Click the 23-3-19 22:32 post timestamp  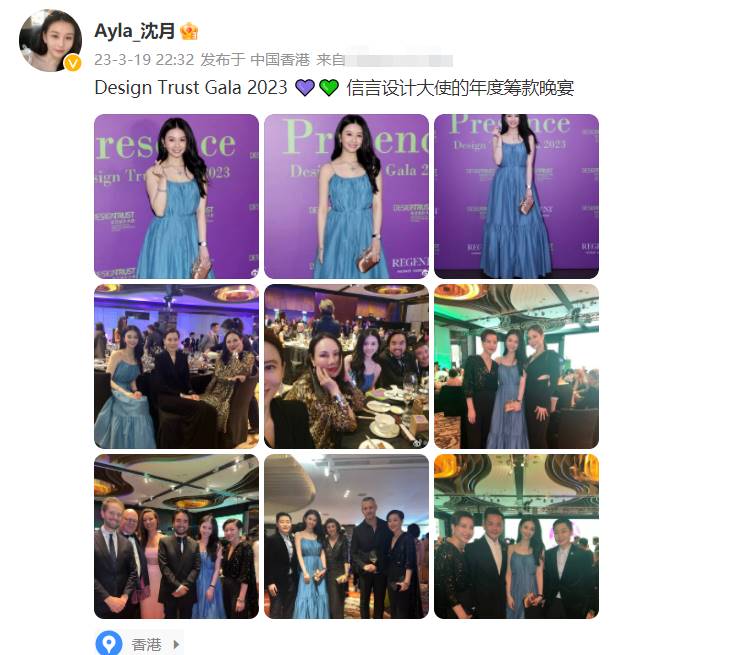click(x=144, y=60)
